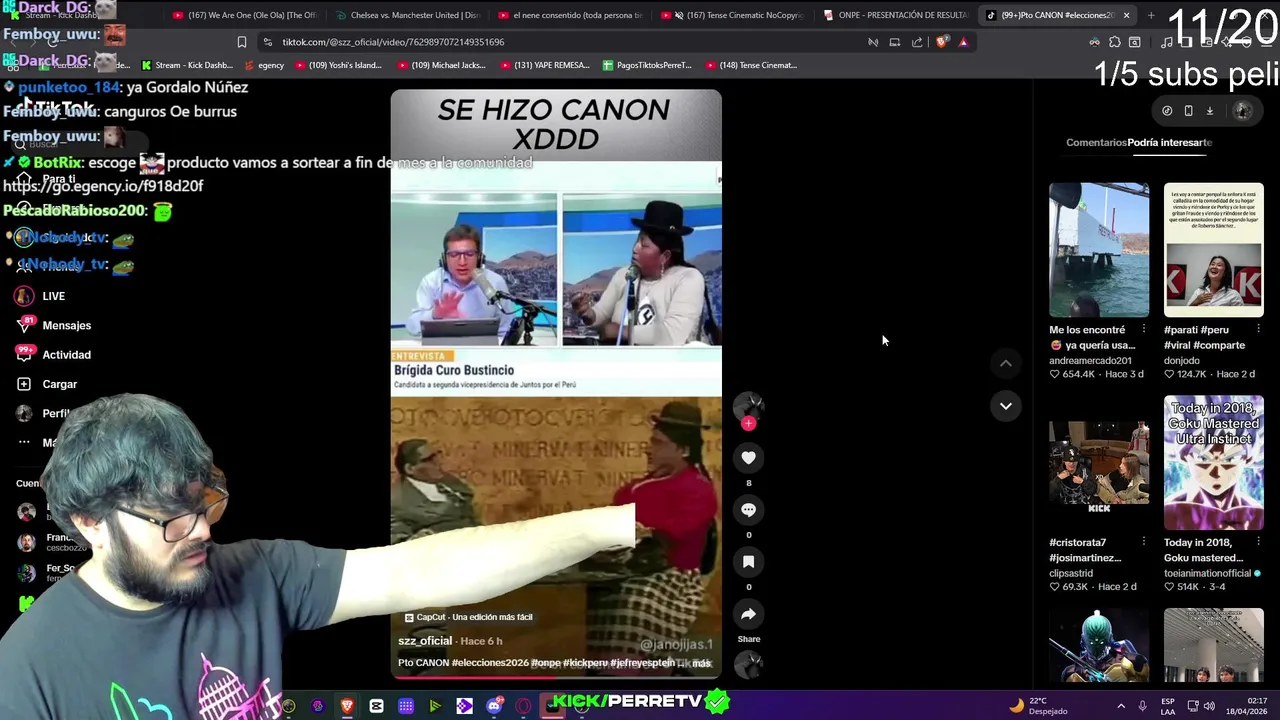
Task: Open options for 'Today in 2018' video
Action: tap(1258, 542)
